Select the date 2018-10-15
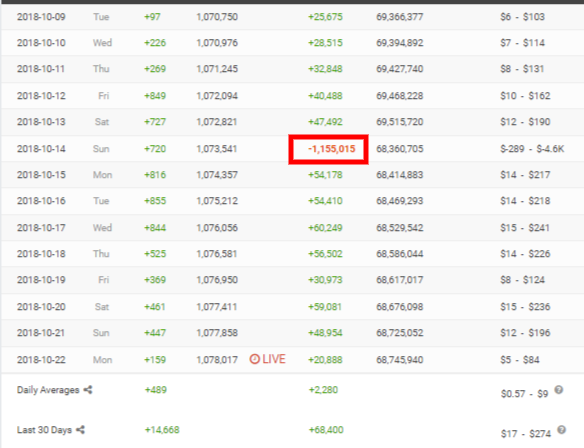 tap(41, 175)
